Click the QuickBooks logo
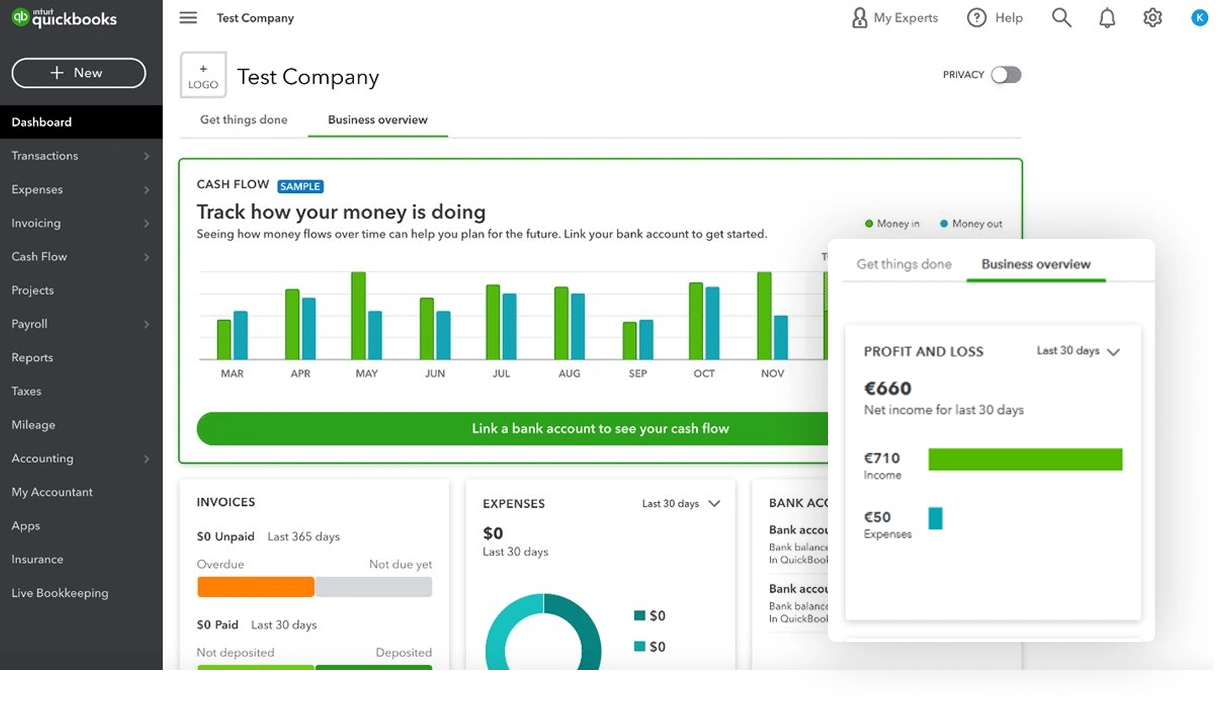 click(64, 18)
